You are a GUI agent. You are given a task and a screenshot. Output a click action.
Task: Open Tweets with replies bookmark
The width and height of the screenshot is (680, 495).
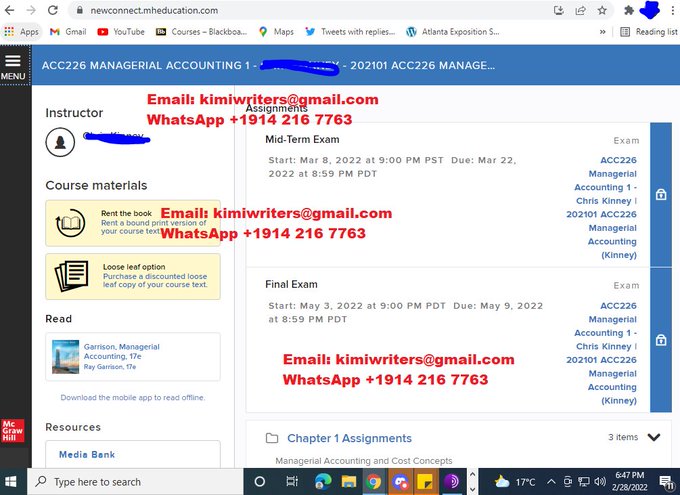point(350,32)
